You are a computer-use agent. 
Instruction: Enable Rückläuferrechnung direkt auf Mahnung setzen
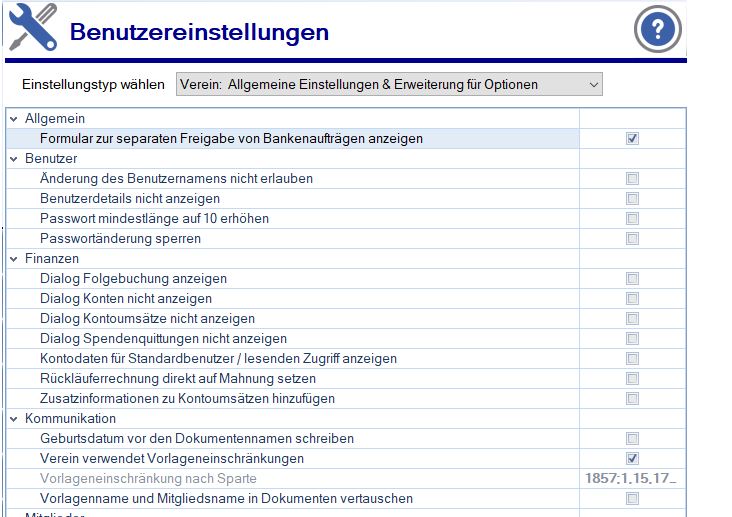(632, 378)
